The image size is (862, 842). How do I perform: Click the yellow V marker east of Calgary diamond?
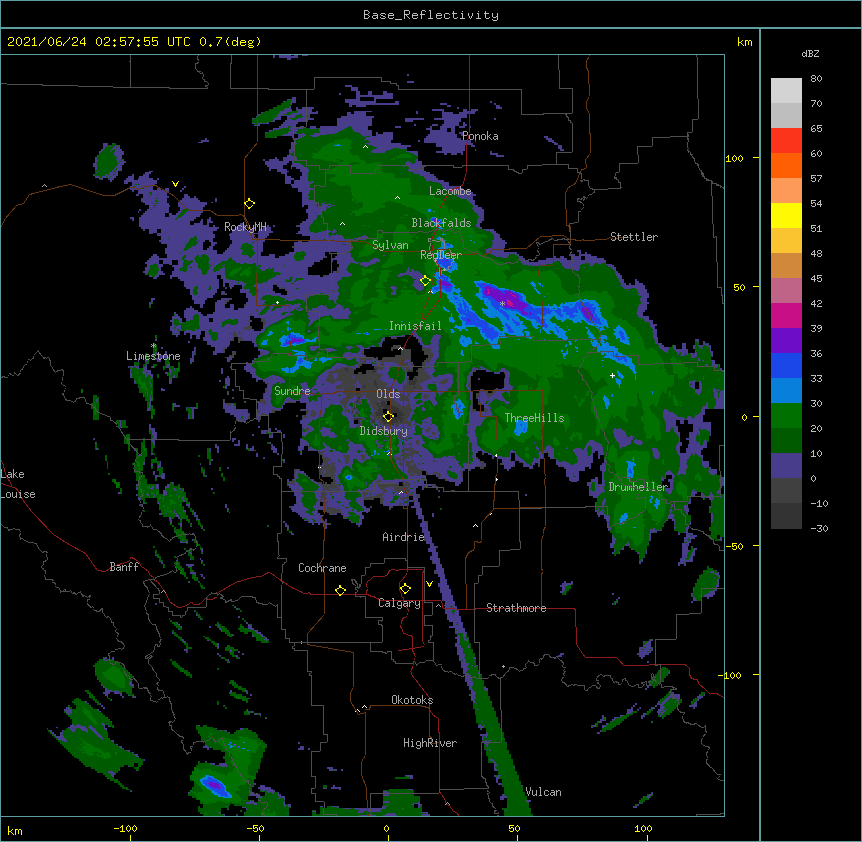[429, 584]
